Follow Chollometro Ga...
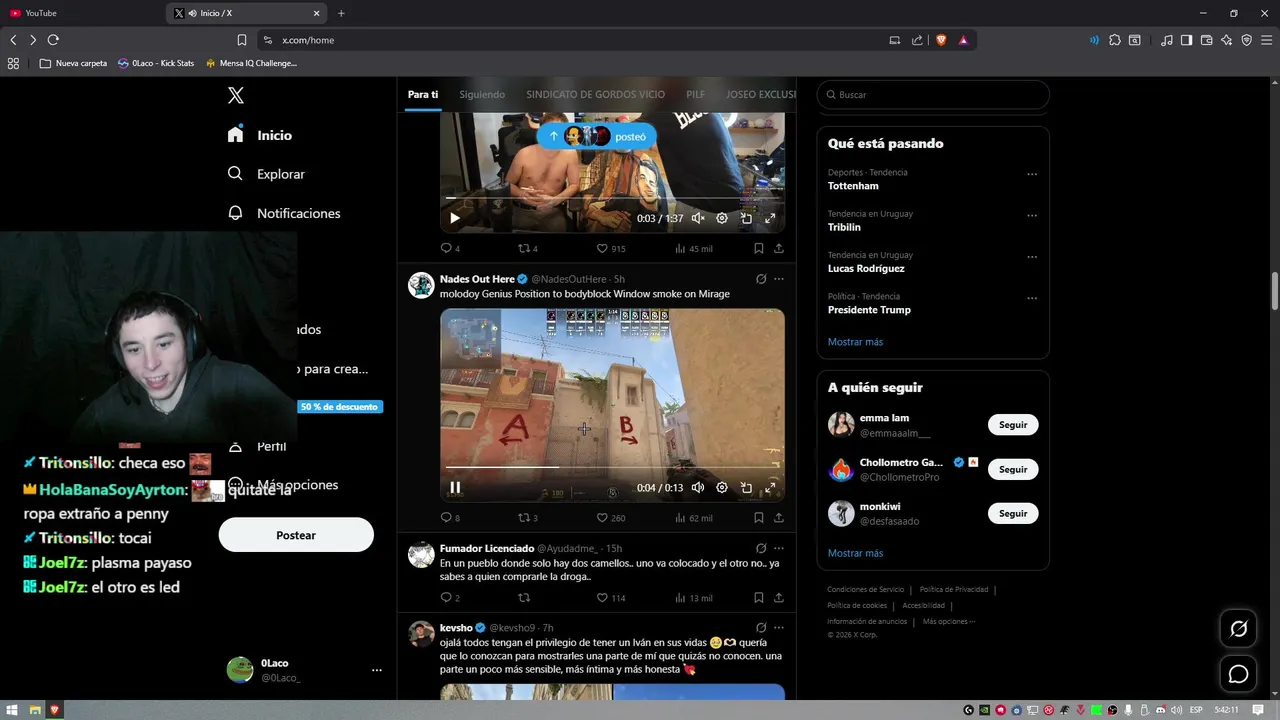1280x720 pixels. 1013,469
